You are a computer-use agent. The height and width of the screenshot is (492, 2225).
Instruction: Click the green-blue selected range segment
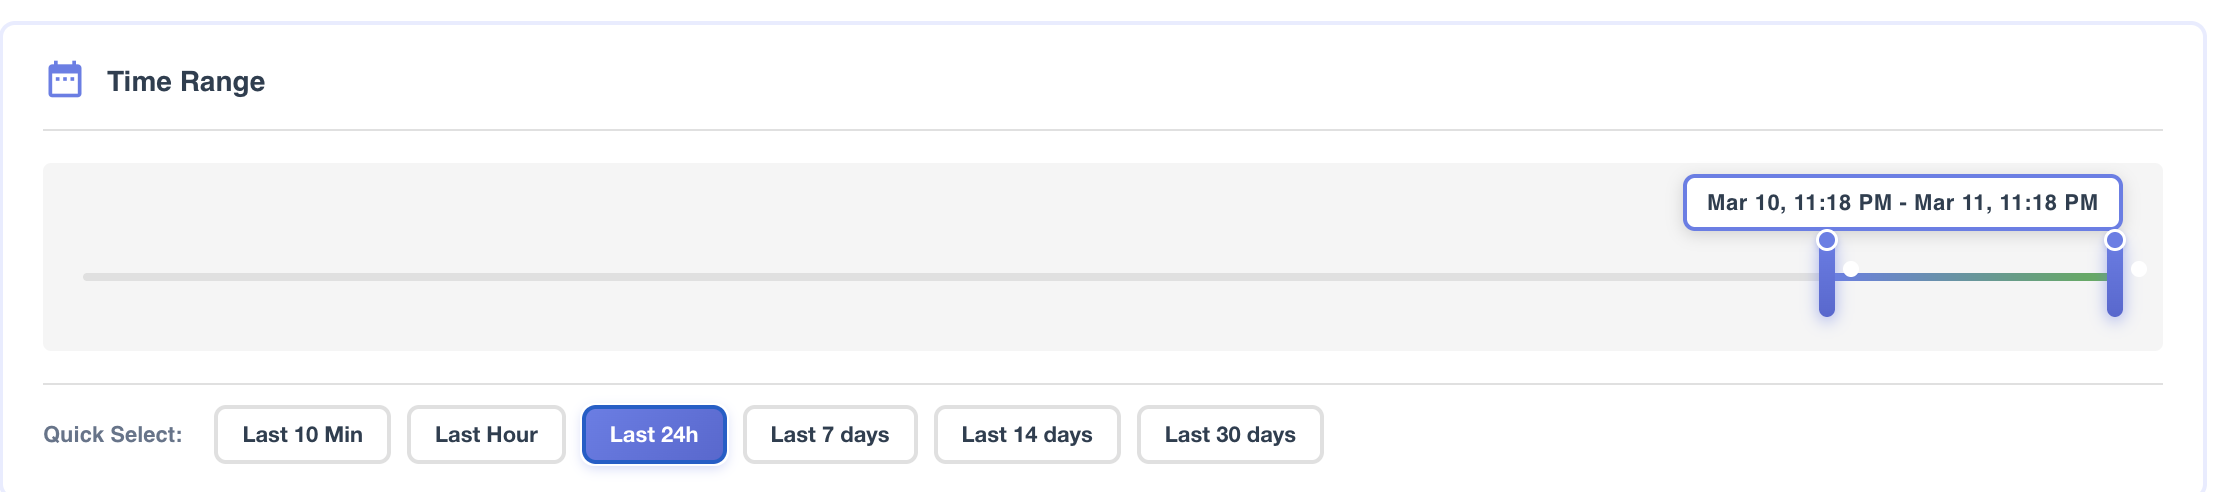tap(1971, 276)
